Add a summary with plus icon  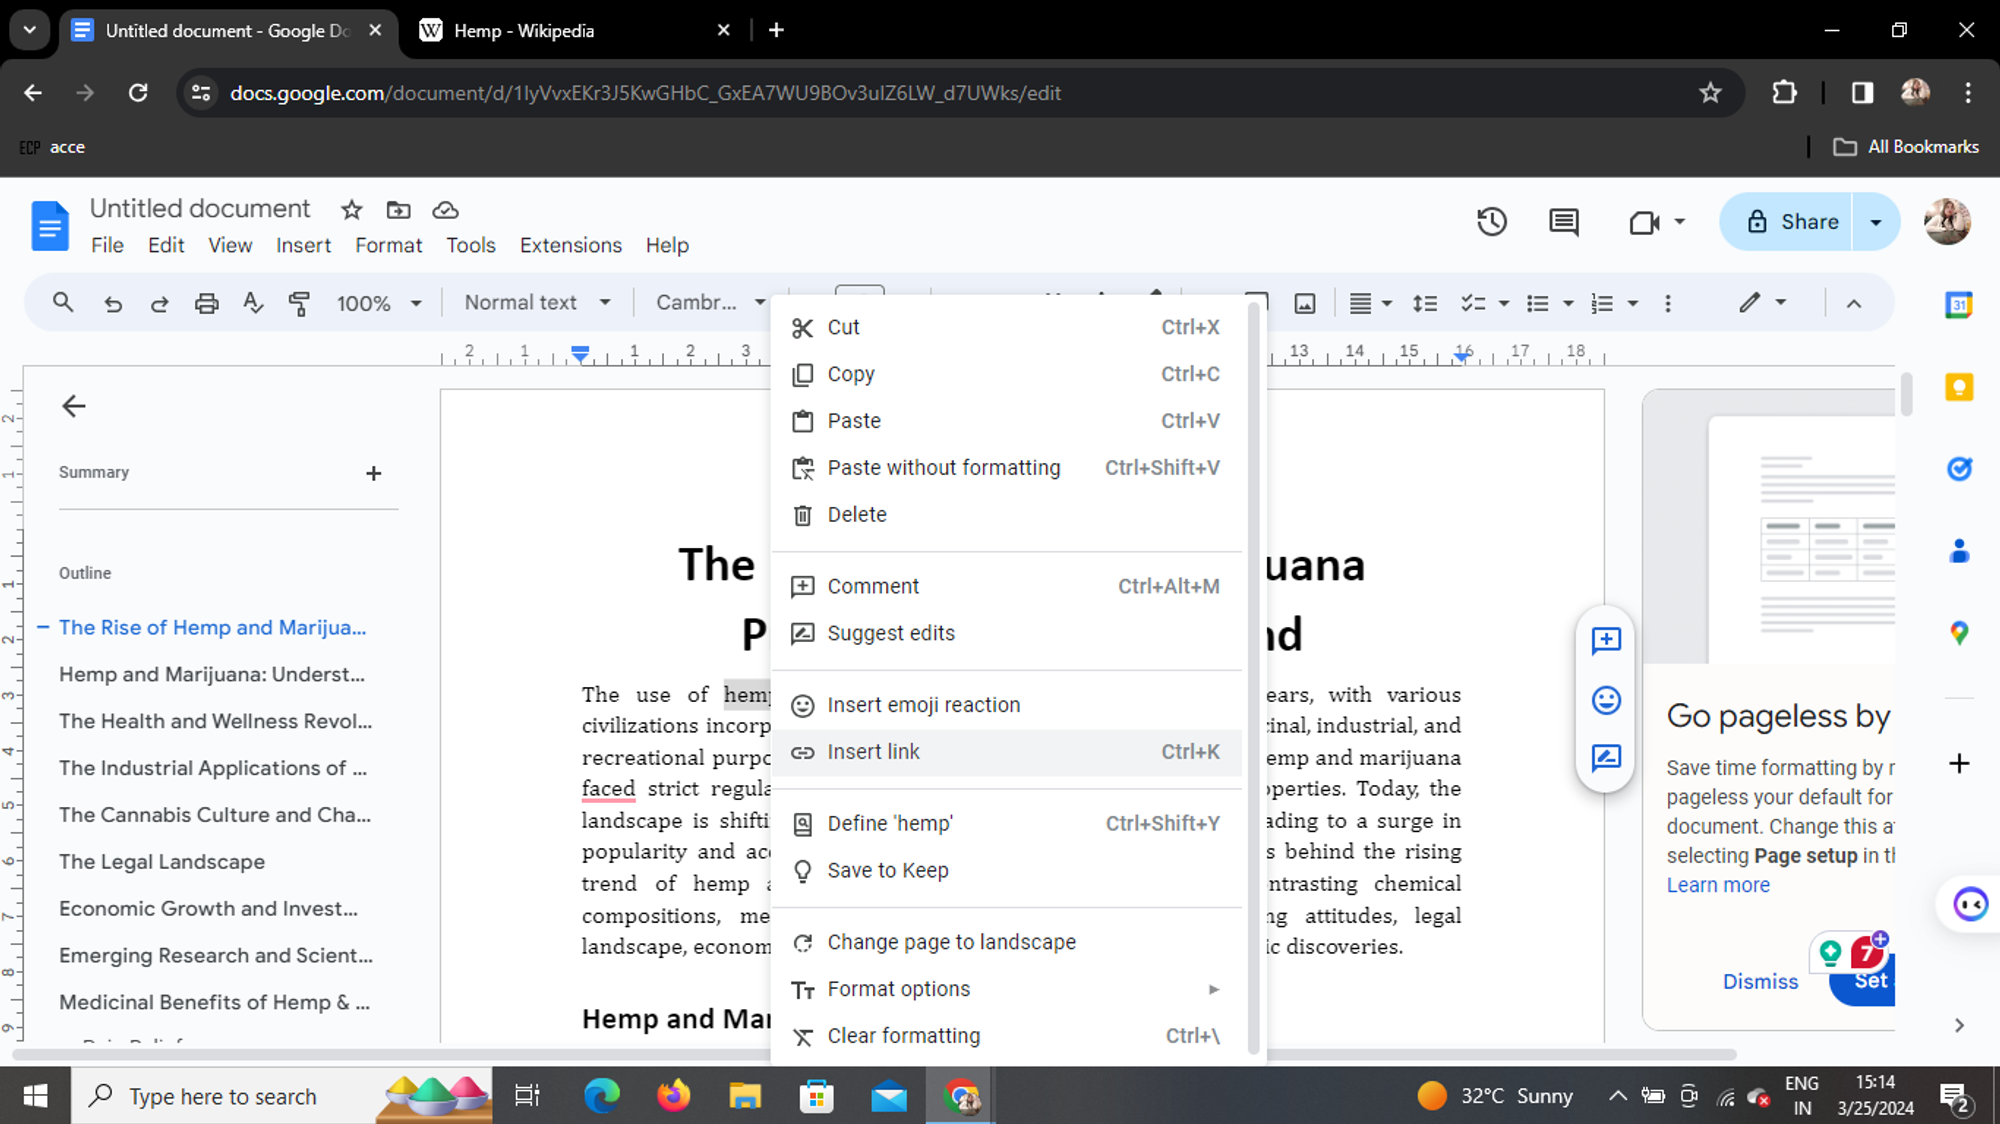373,473
